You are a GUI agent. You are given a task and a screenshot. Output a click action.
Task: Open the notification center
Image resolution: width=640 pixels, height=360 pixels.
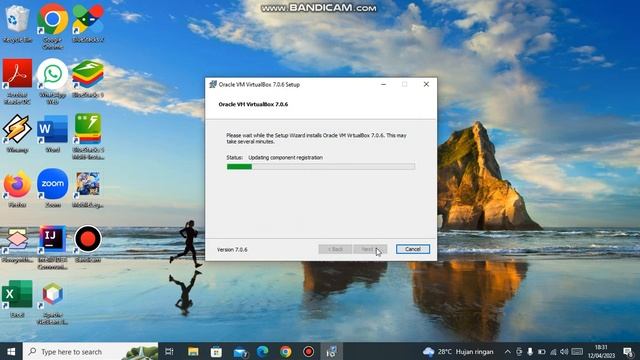click(629, 351)
